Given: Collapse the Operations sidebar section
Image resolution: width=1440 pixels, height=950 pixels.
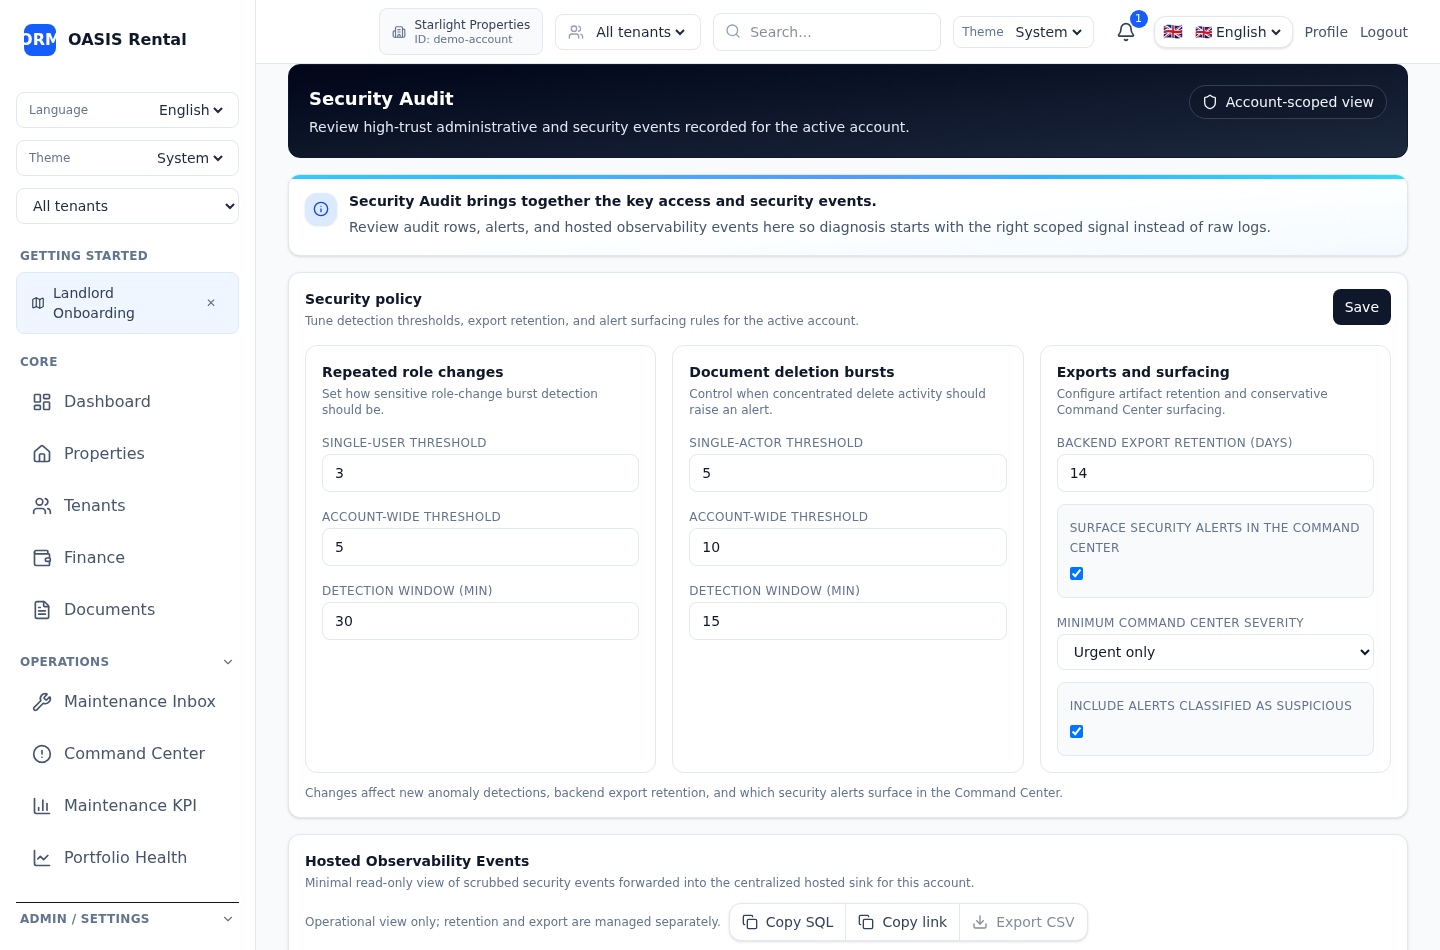Looking at the screenshot, I should 227,662.
